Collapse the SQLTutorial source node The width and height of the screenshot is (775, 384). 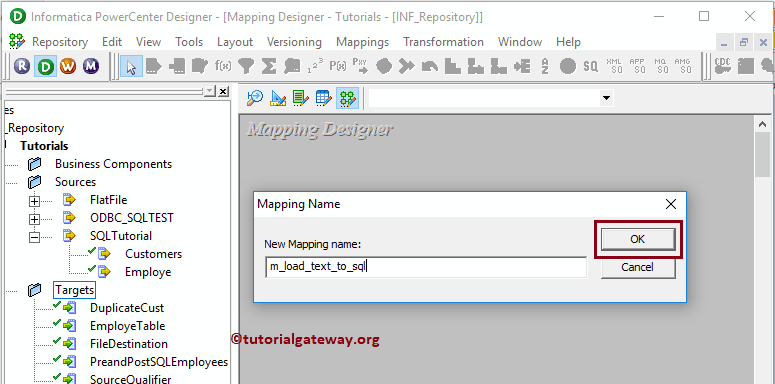(34, 237)
